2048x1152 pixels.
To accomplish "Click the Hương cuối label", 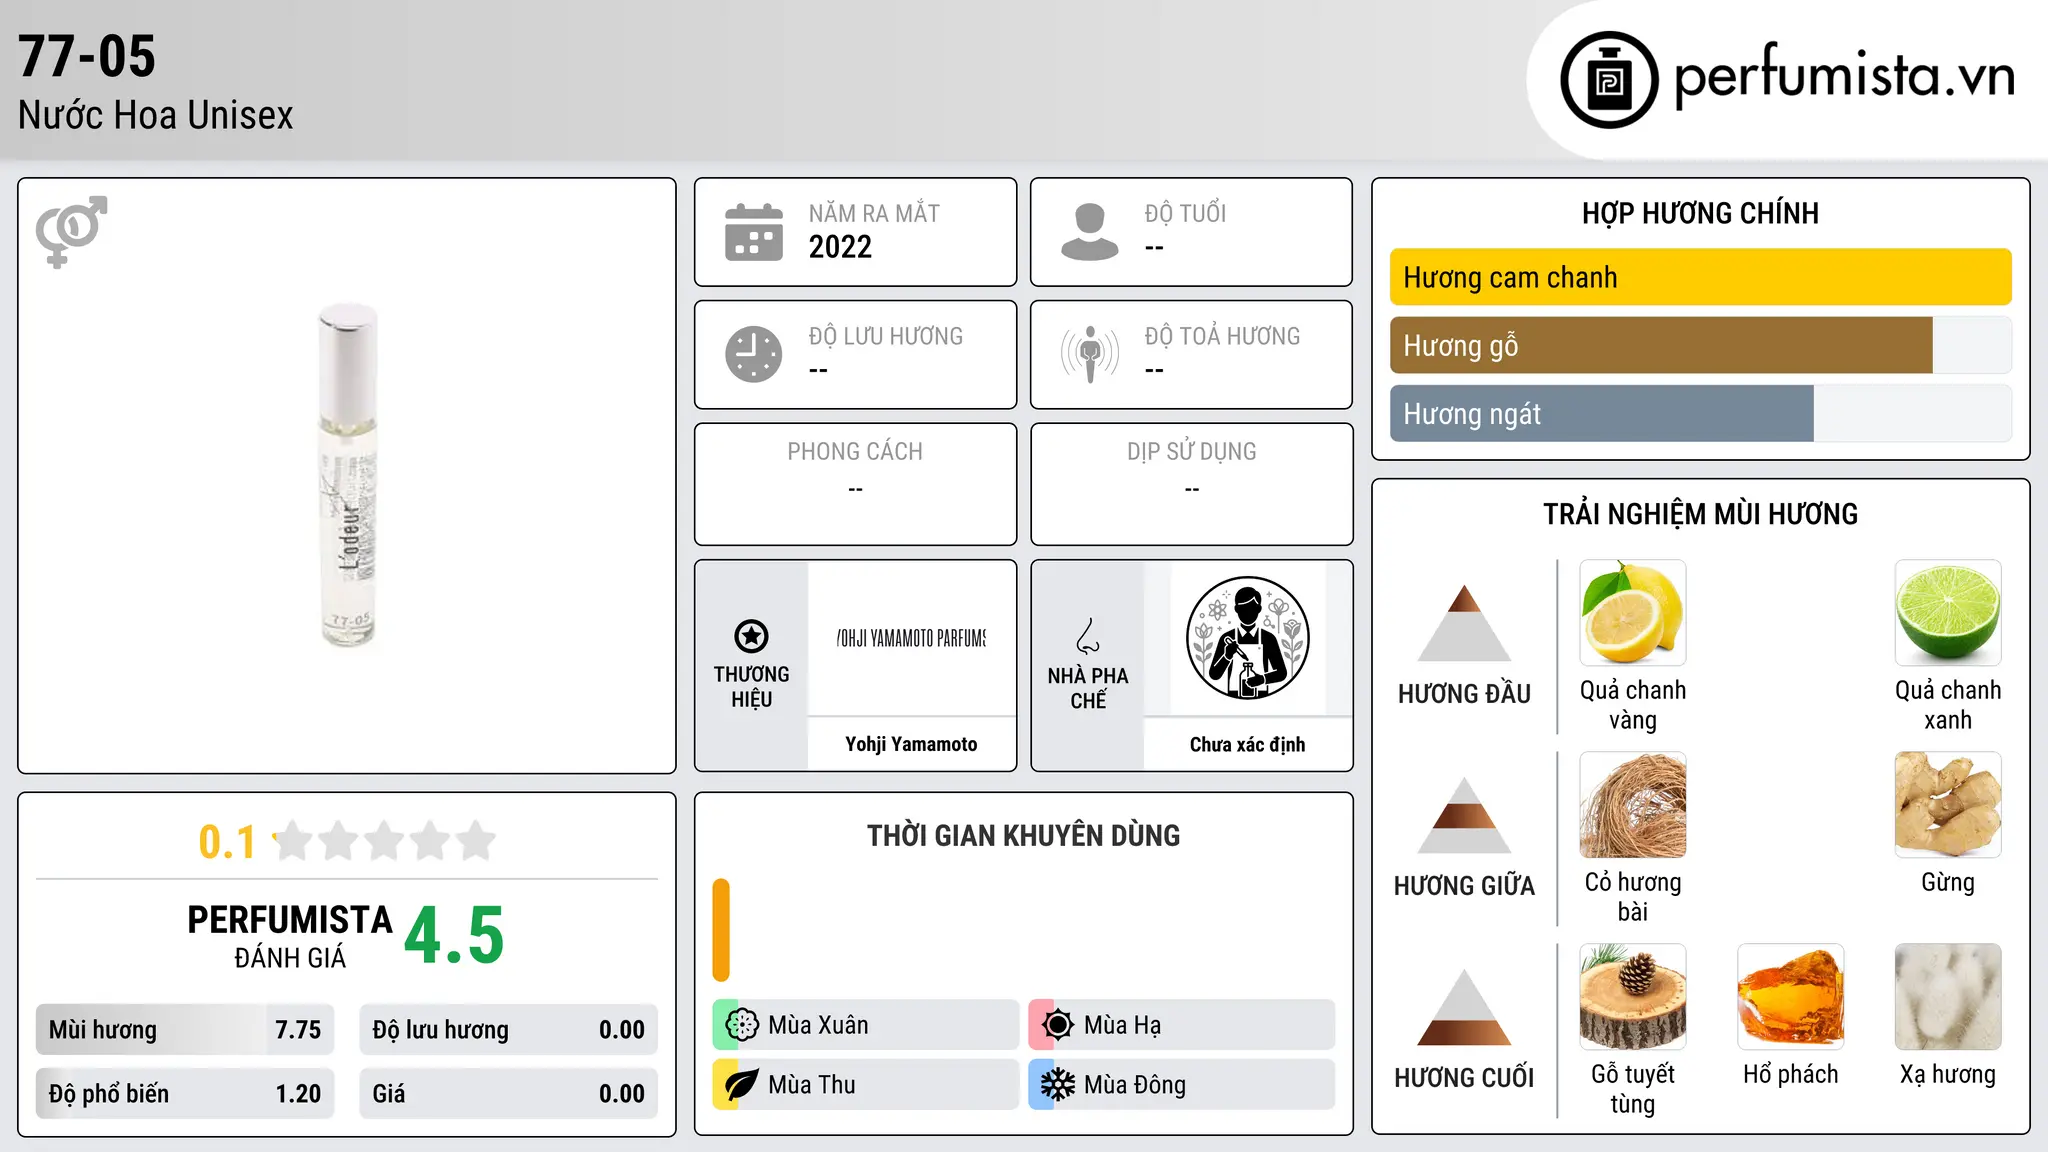I will click(1464, 1078).
